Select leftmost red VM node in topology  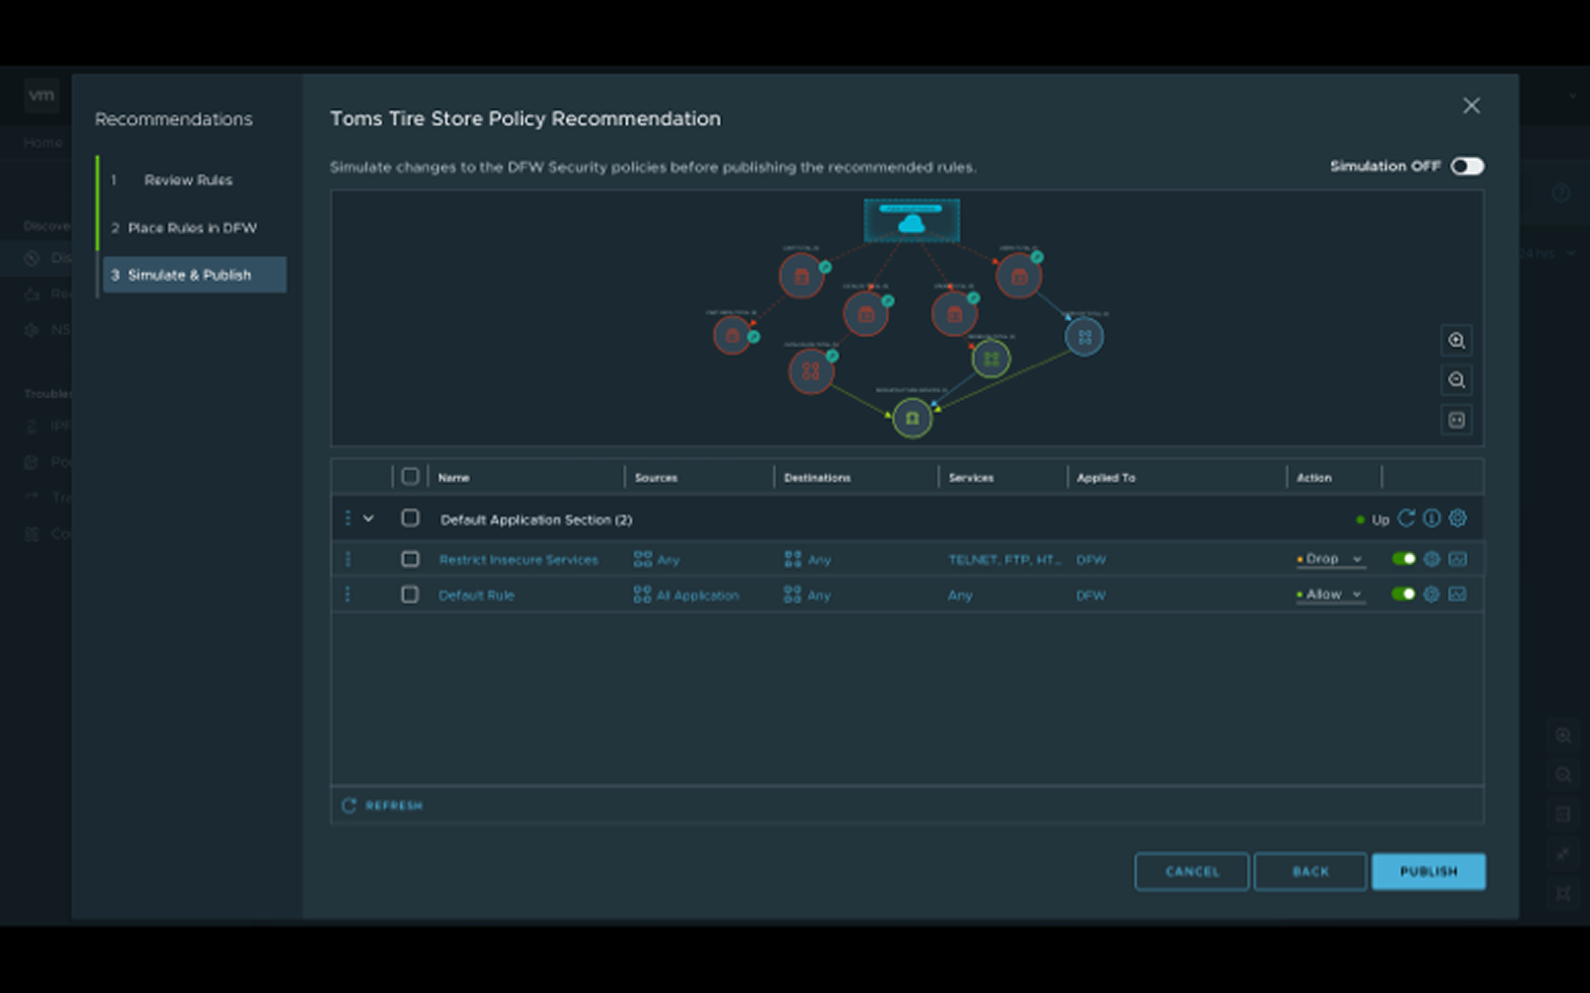pos(733,335)
